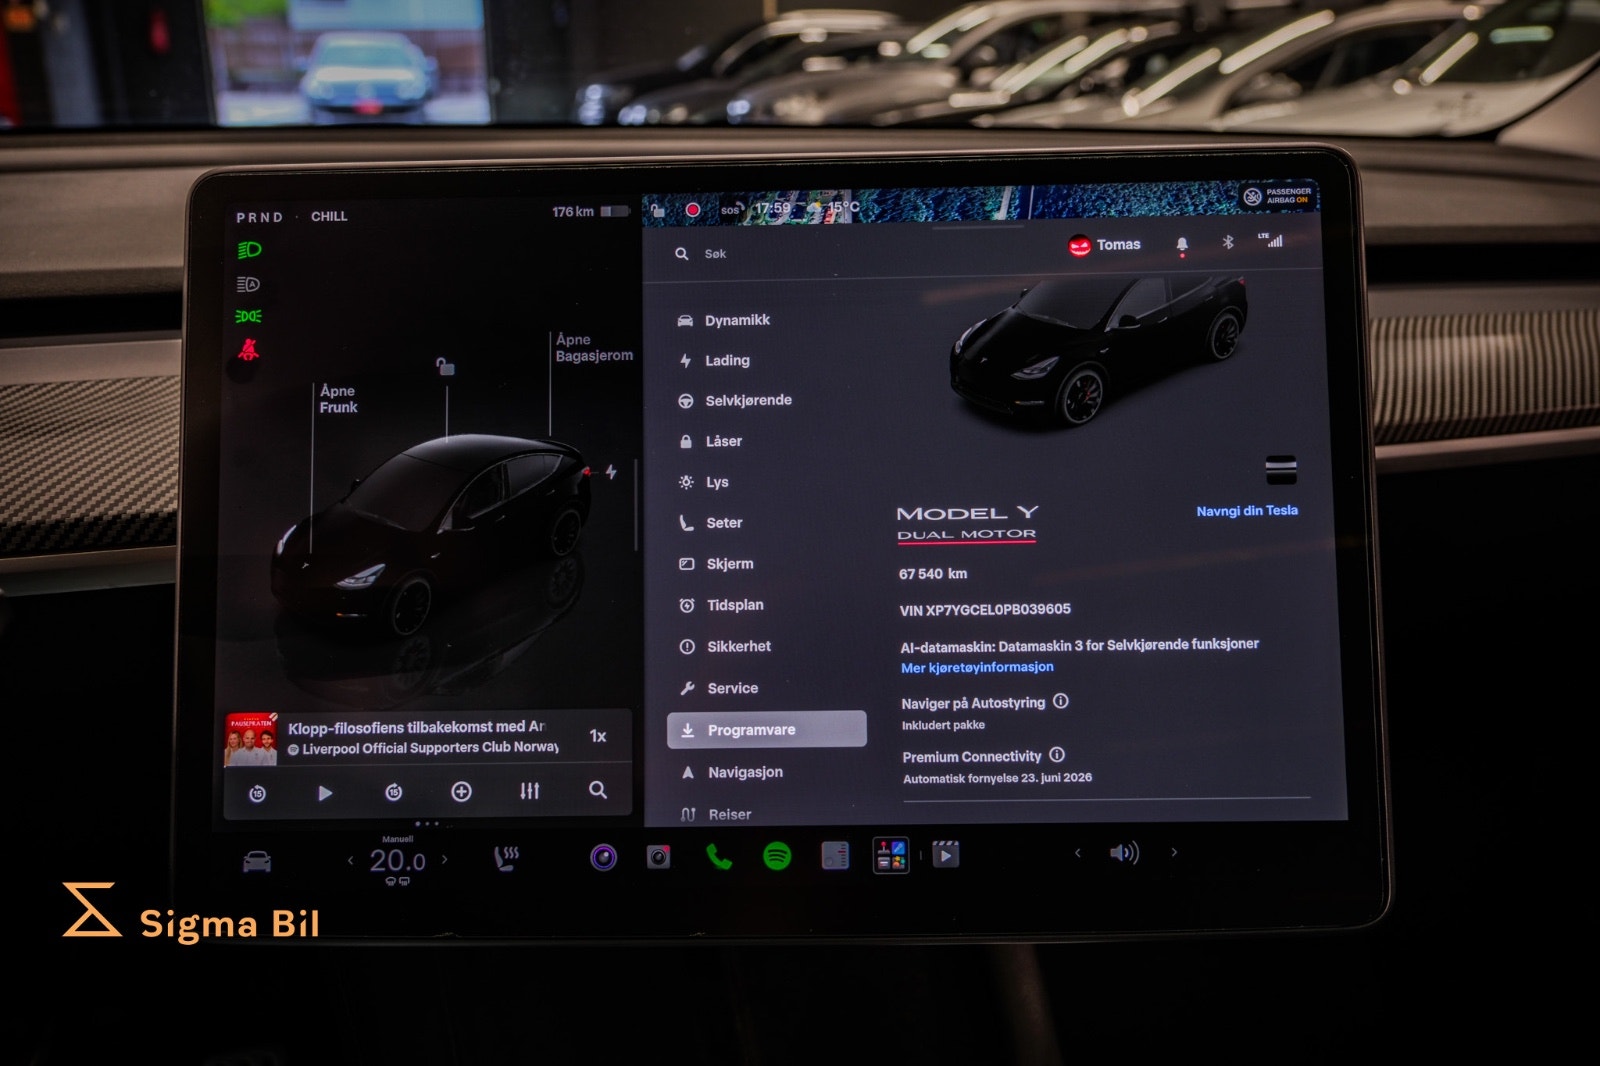Mute using the speaker volume icon
This screenshot has height=1066, width=1600.
point(1124,853)
